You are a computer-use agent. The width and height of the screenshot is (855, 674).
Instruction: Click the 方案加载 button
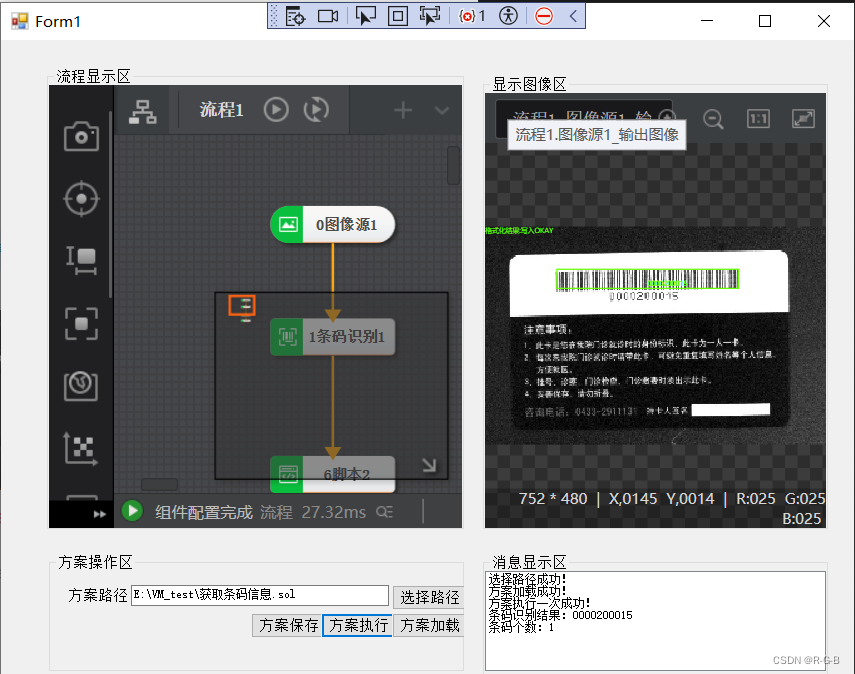(x=429, y=625)
